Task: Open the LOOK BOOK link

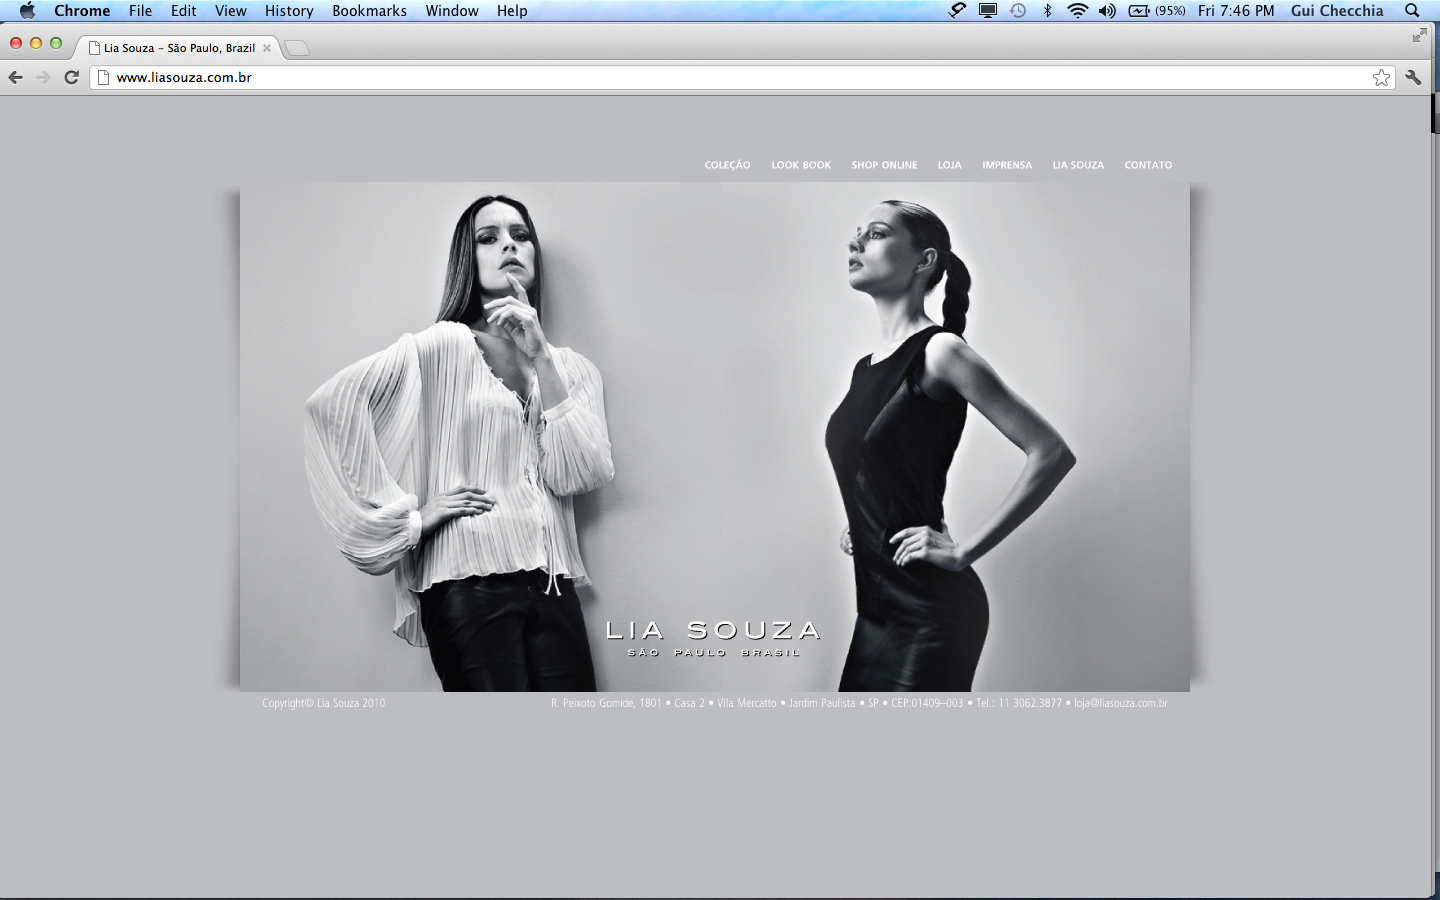Action: (801, 165)
